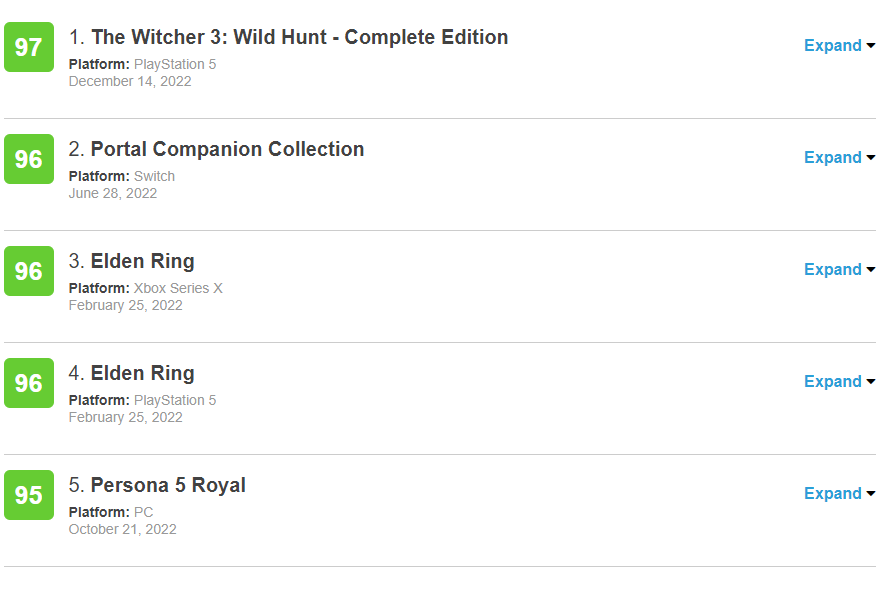Open the Portal Companion Collection title link
The image size is (893, 593).
(227, 150)
